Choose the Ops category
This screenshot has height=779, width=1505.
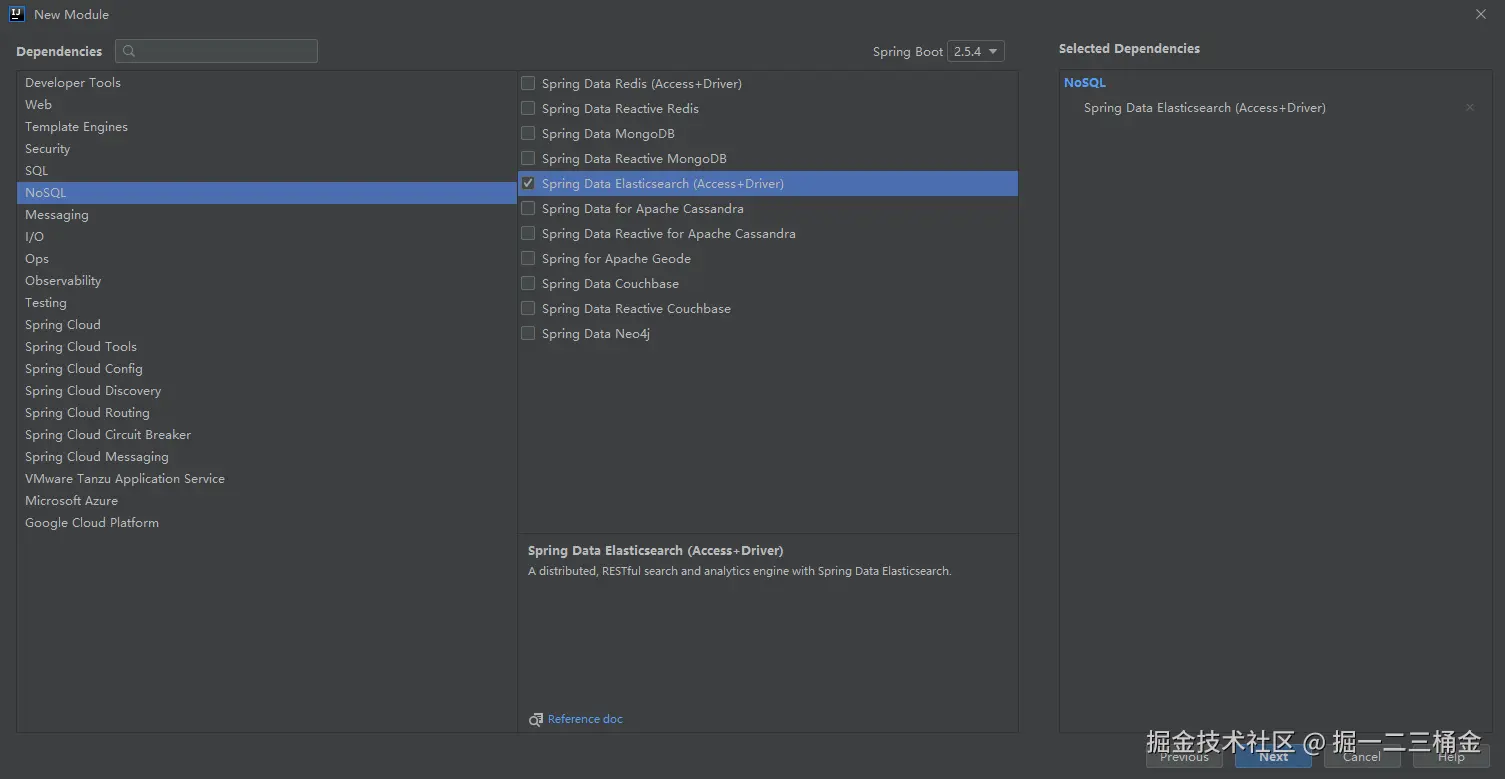coord(266,259)
